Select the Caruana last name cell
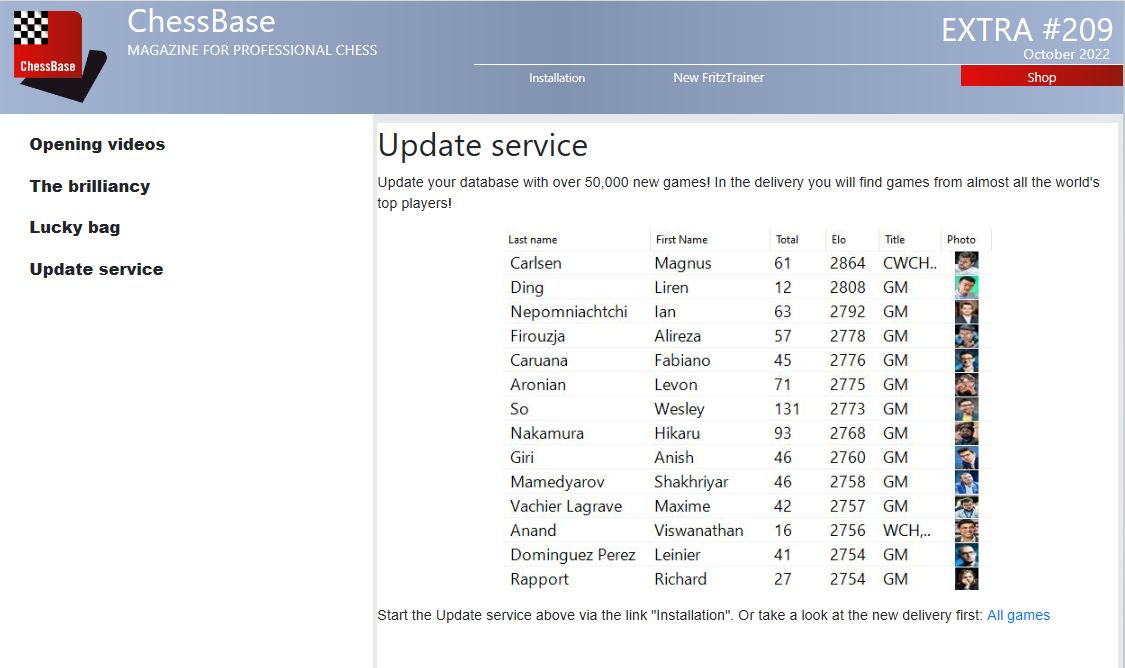 point(539,360)
